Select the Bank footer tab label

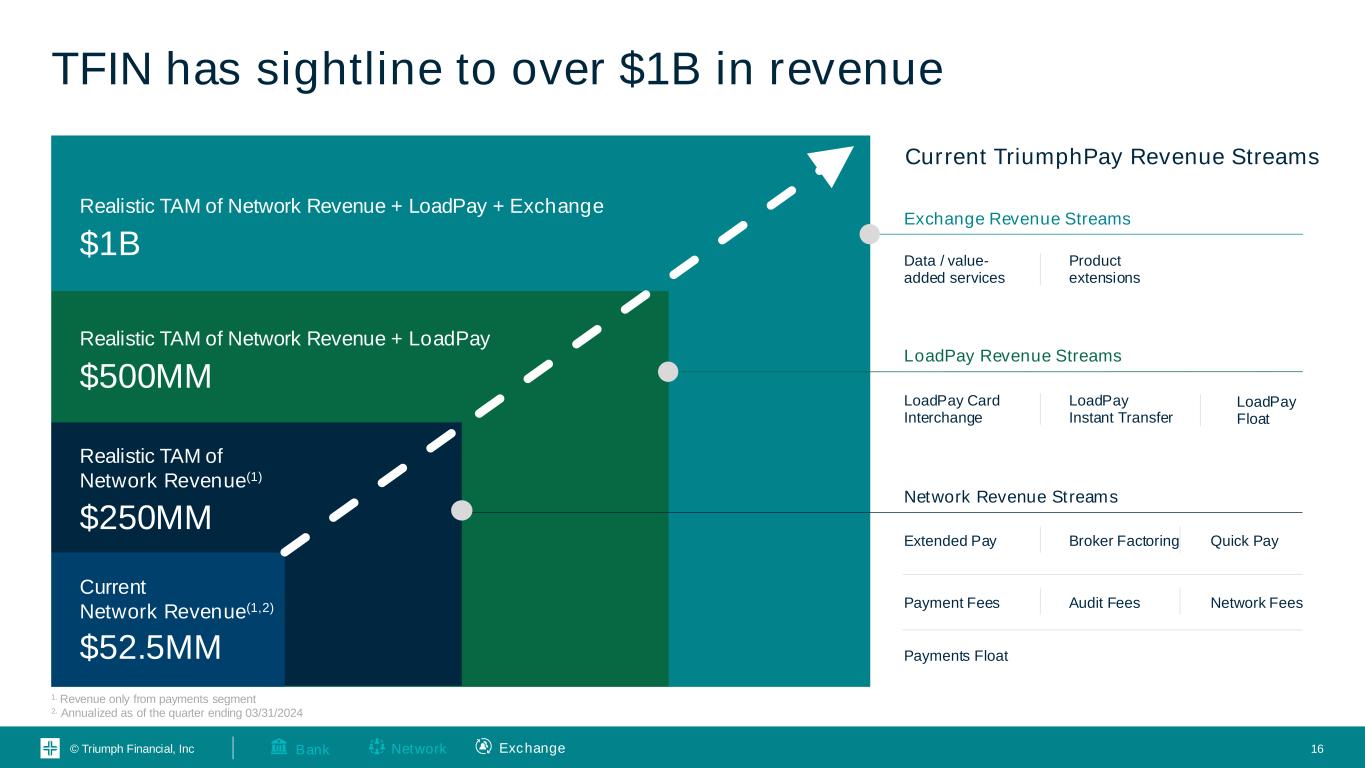point(312,749)
